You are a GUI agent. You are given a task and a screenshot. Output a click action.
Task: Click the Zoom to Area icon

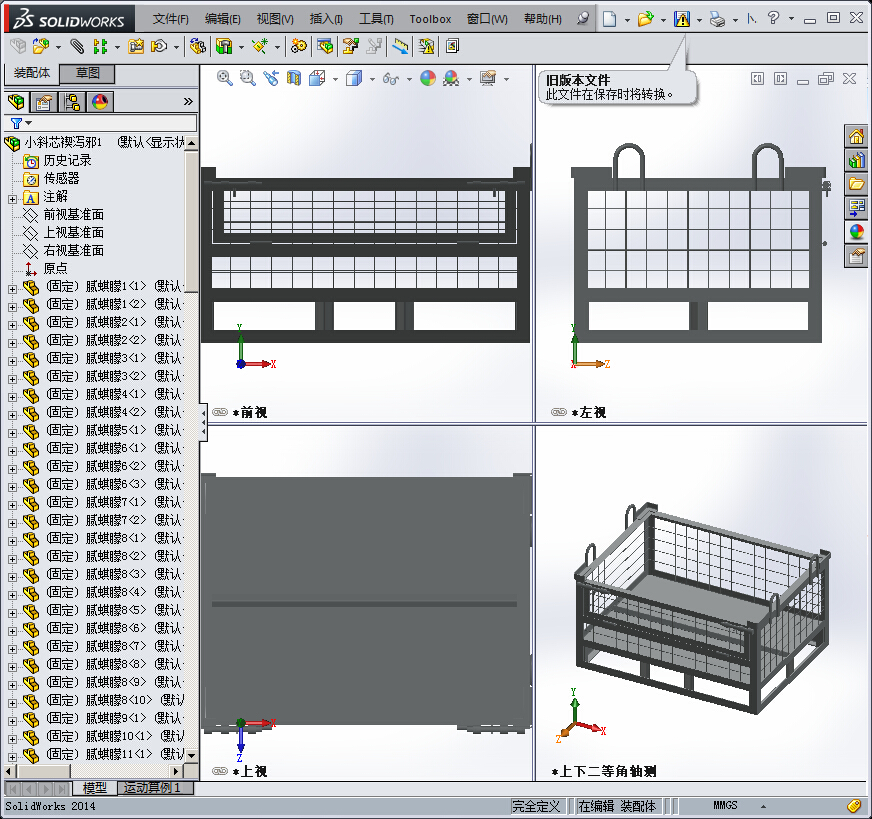tap(247, 78)
